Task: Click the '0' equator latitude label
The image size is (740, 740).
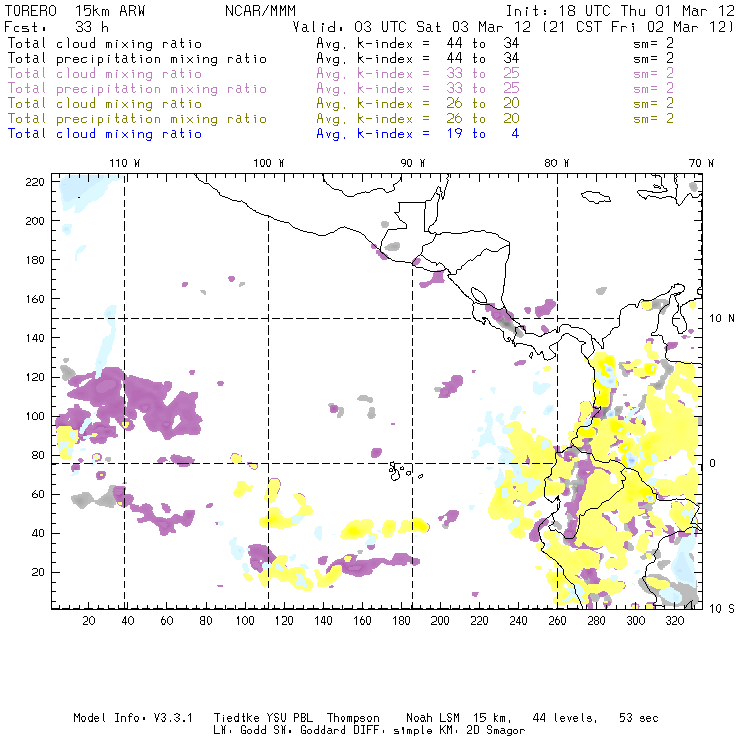Action: (713, 464)
